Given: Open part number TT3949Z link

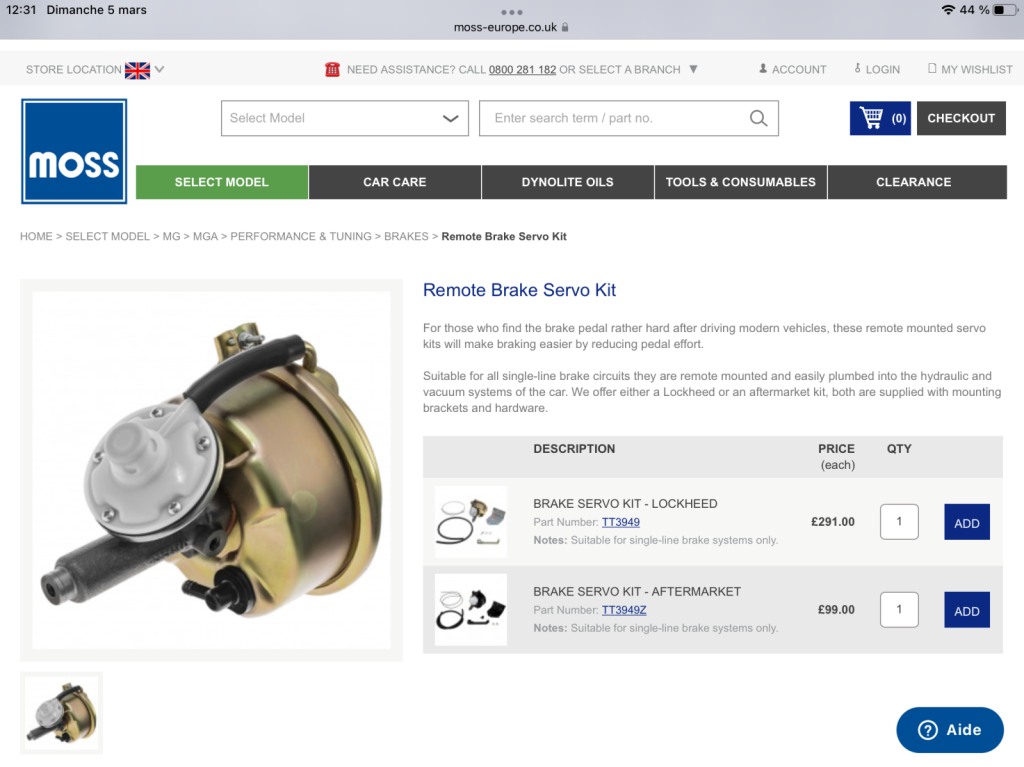Looking at the screenshot, I should [x=624, y=610].
